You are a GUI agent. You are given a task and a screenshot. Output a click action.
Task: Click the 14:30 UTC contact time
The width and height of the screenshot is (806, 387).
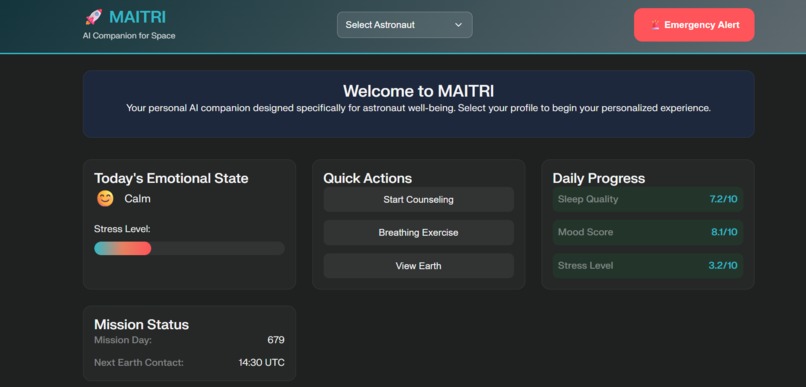tap(262, 363)
